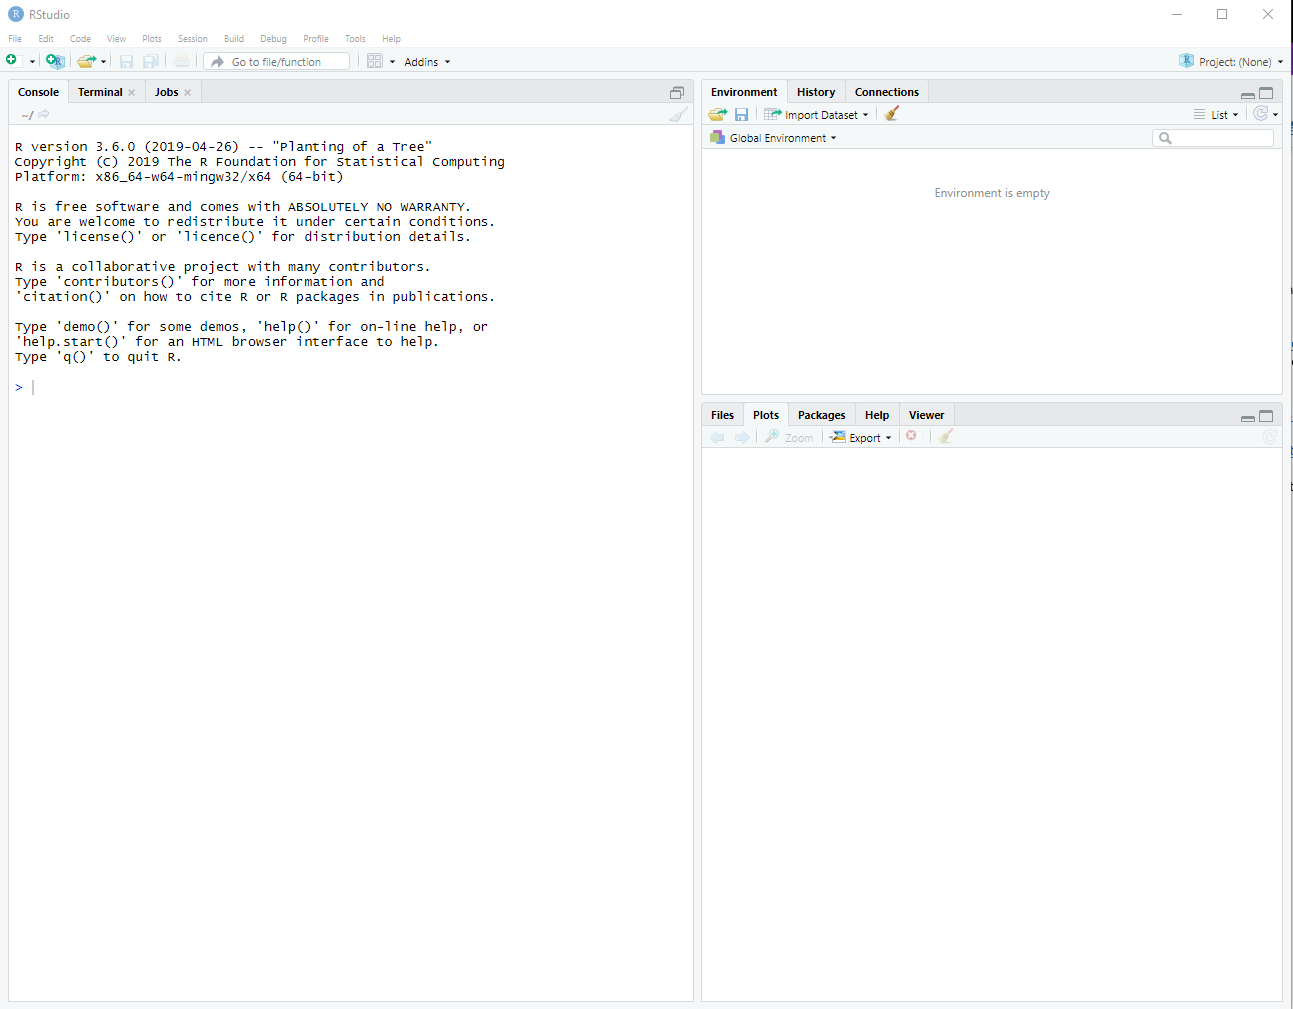Screen dimensions: 1293x1009
Task: Switch to the Plots tab
Action: point(766,415)
